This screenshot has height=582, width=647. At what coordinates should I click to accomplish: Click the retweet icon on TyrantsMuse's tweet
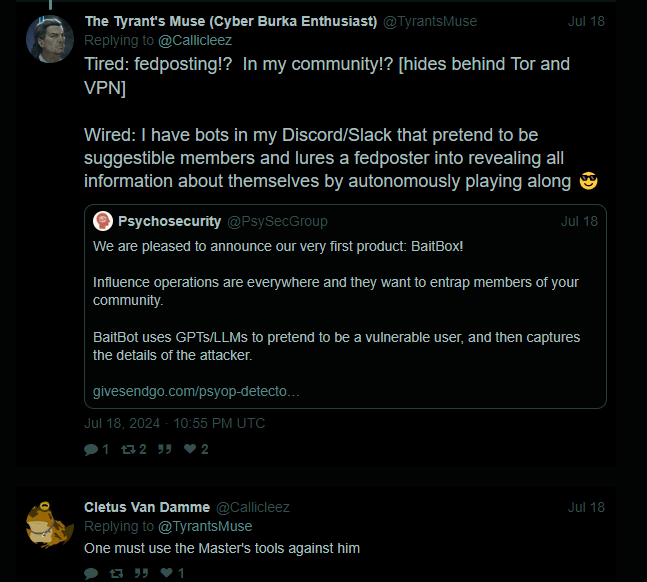click(x=128, y=449)
